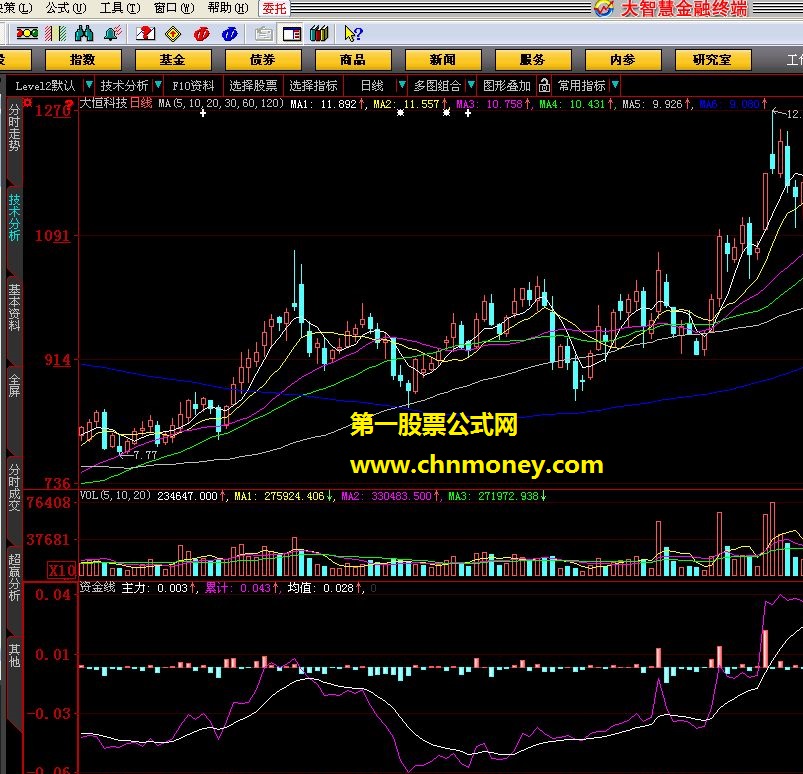Expand the 常用指标 dropdown arrow
This screenshot has width=803, height=774.
pos(615,85)
